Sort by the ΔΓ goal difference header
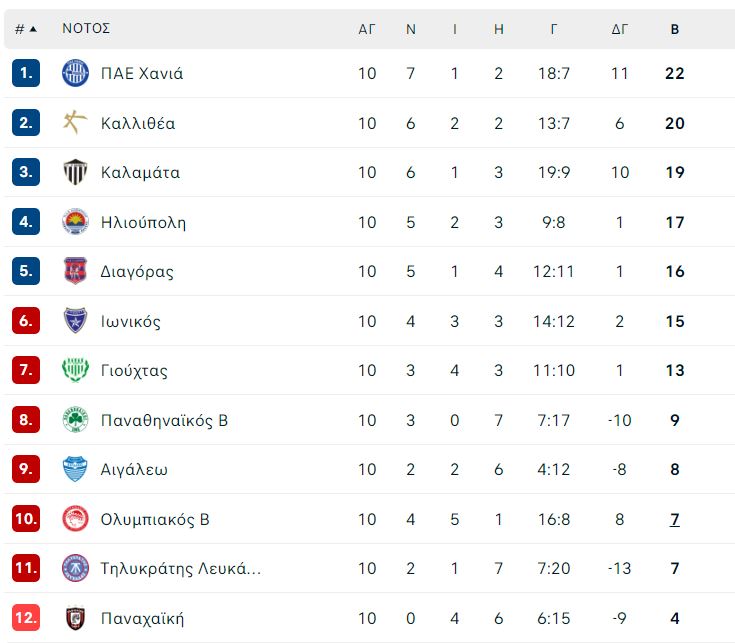Image resolution: width=735 pixels, height=643 pixels. click(x=619, y=29)
